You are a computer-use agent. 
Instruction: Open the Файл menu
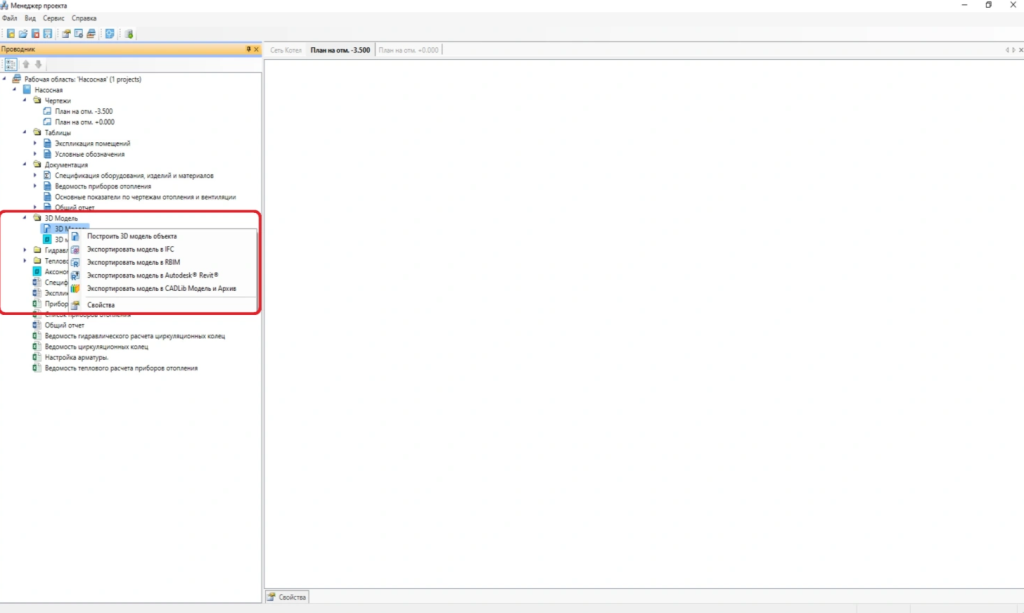click(x=10, y=18)
